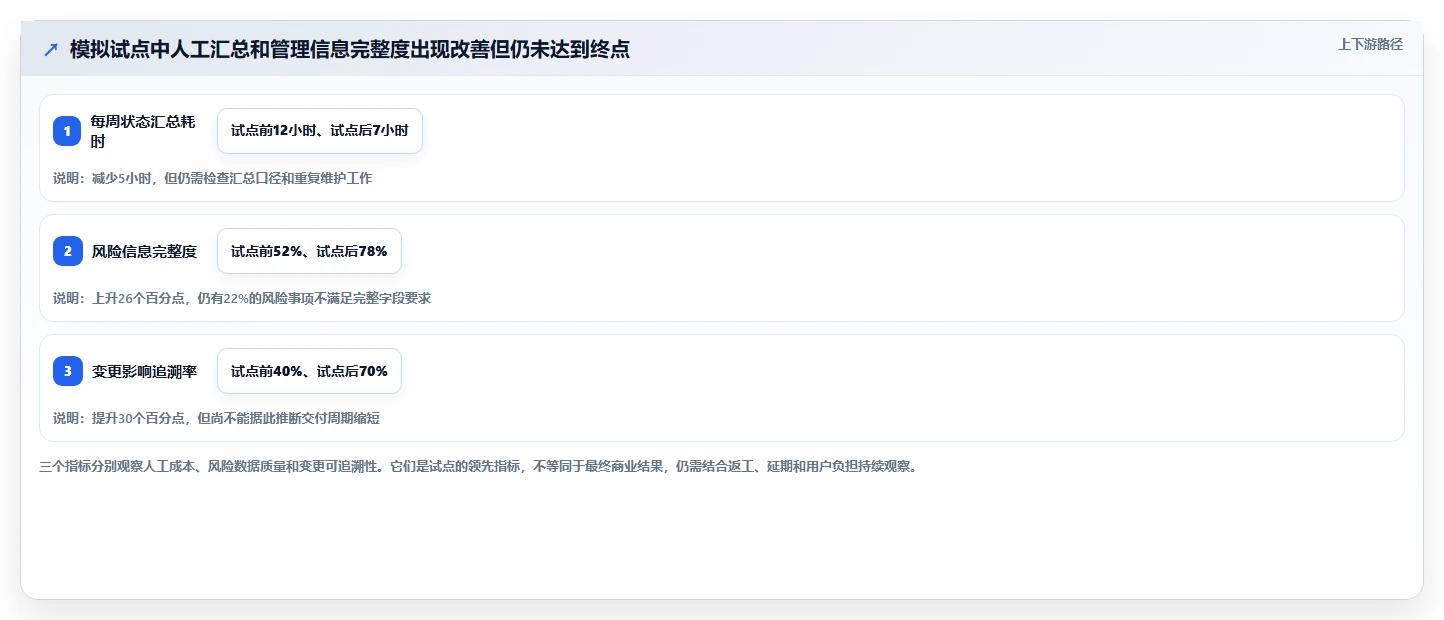Image resolution: width=1444 pixels, height=620 pixels.
Task: Click the note 减少5小时，但仍需检查汇总口径
Action: [x=212, y=178]
